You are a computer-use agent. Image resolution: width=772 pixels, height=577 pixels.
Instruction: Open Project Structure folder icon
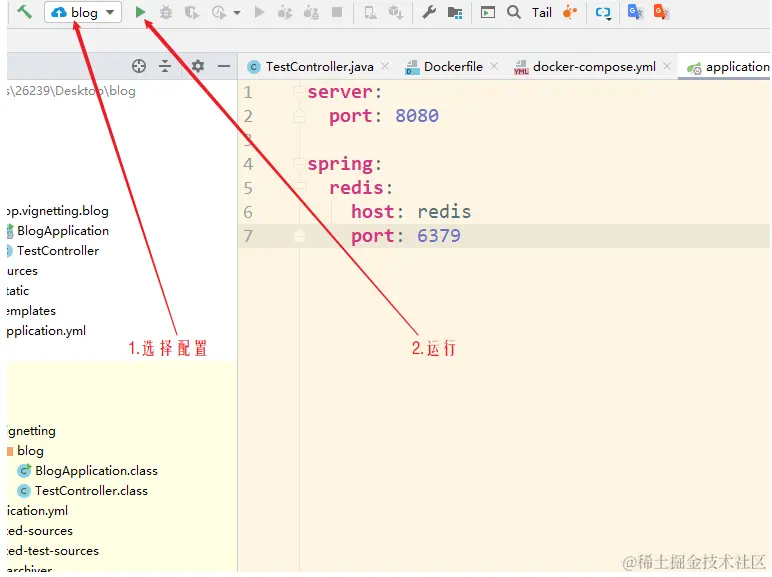click(x=455, y=13)
